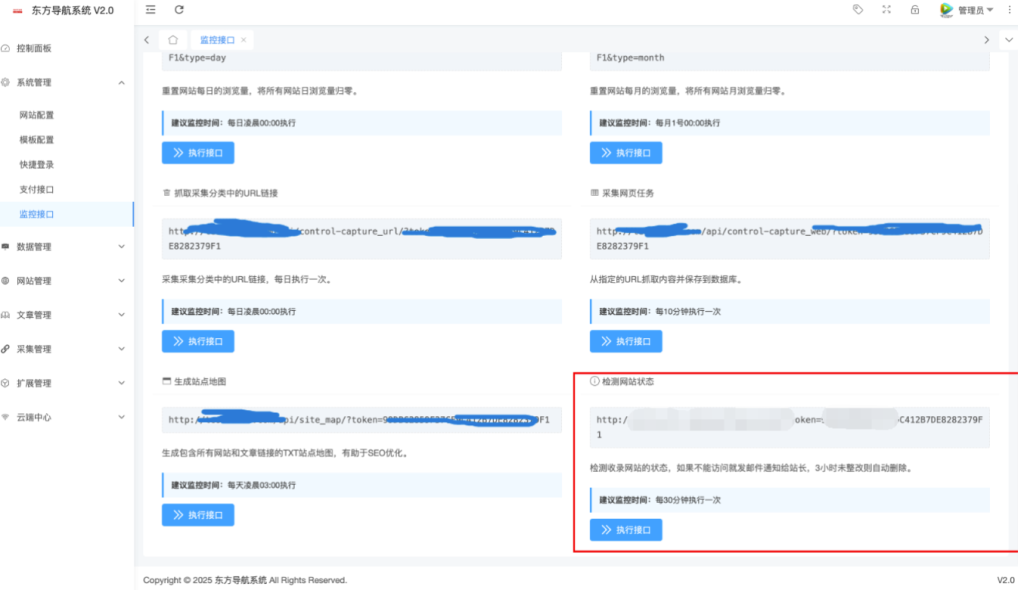Click the 云端中心 cloud icon
1024x590 pixels.
5,417
